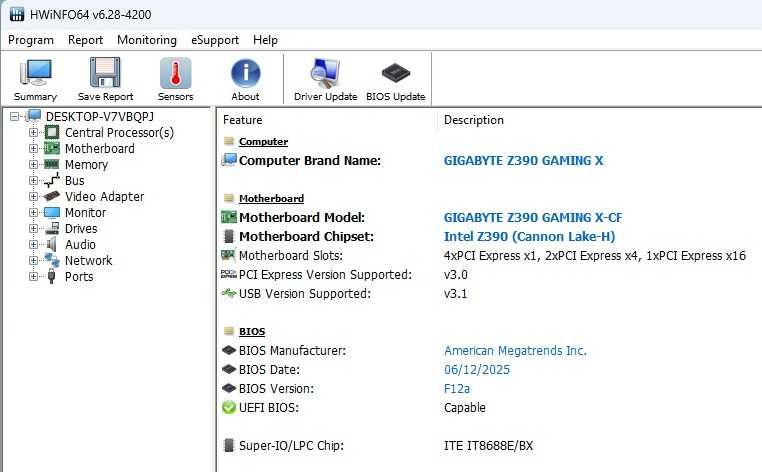Viewport: 762px width, 472px height.
Task: Open the Program menu
Action: (x=31, y=40)
